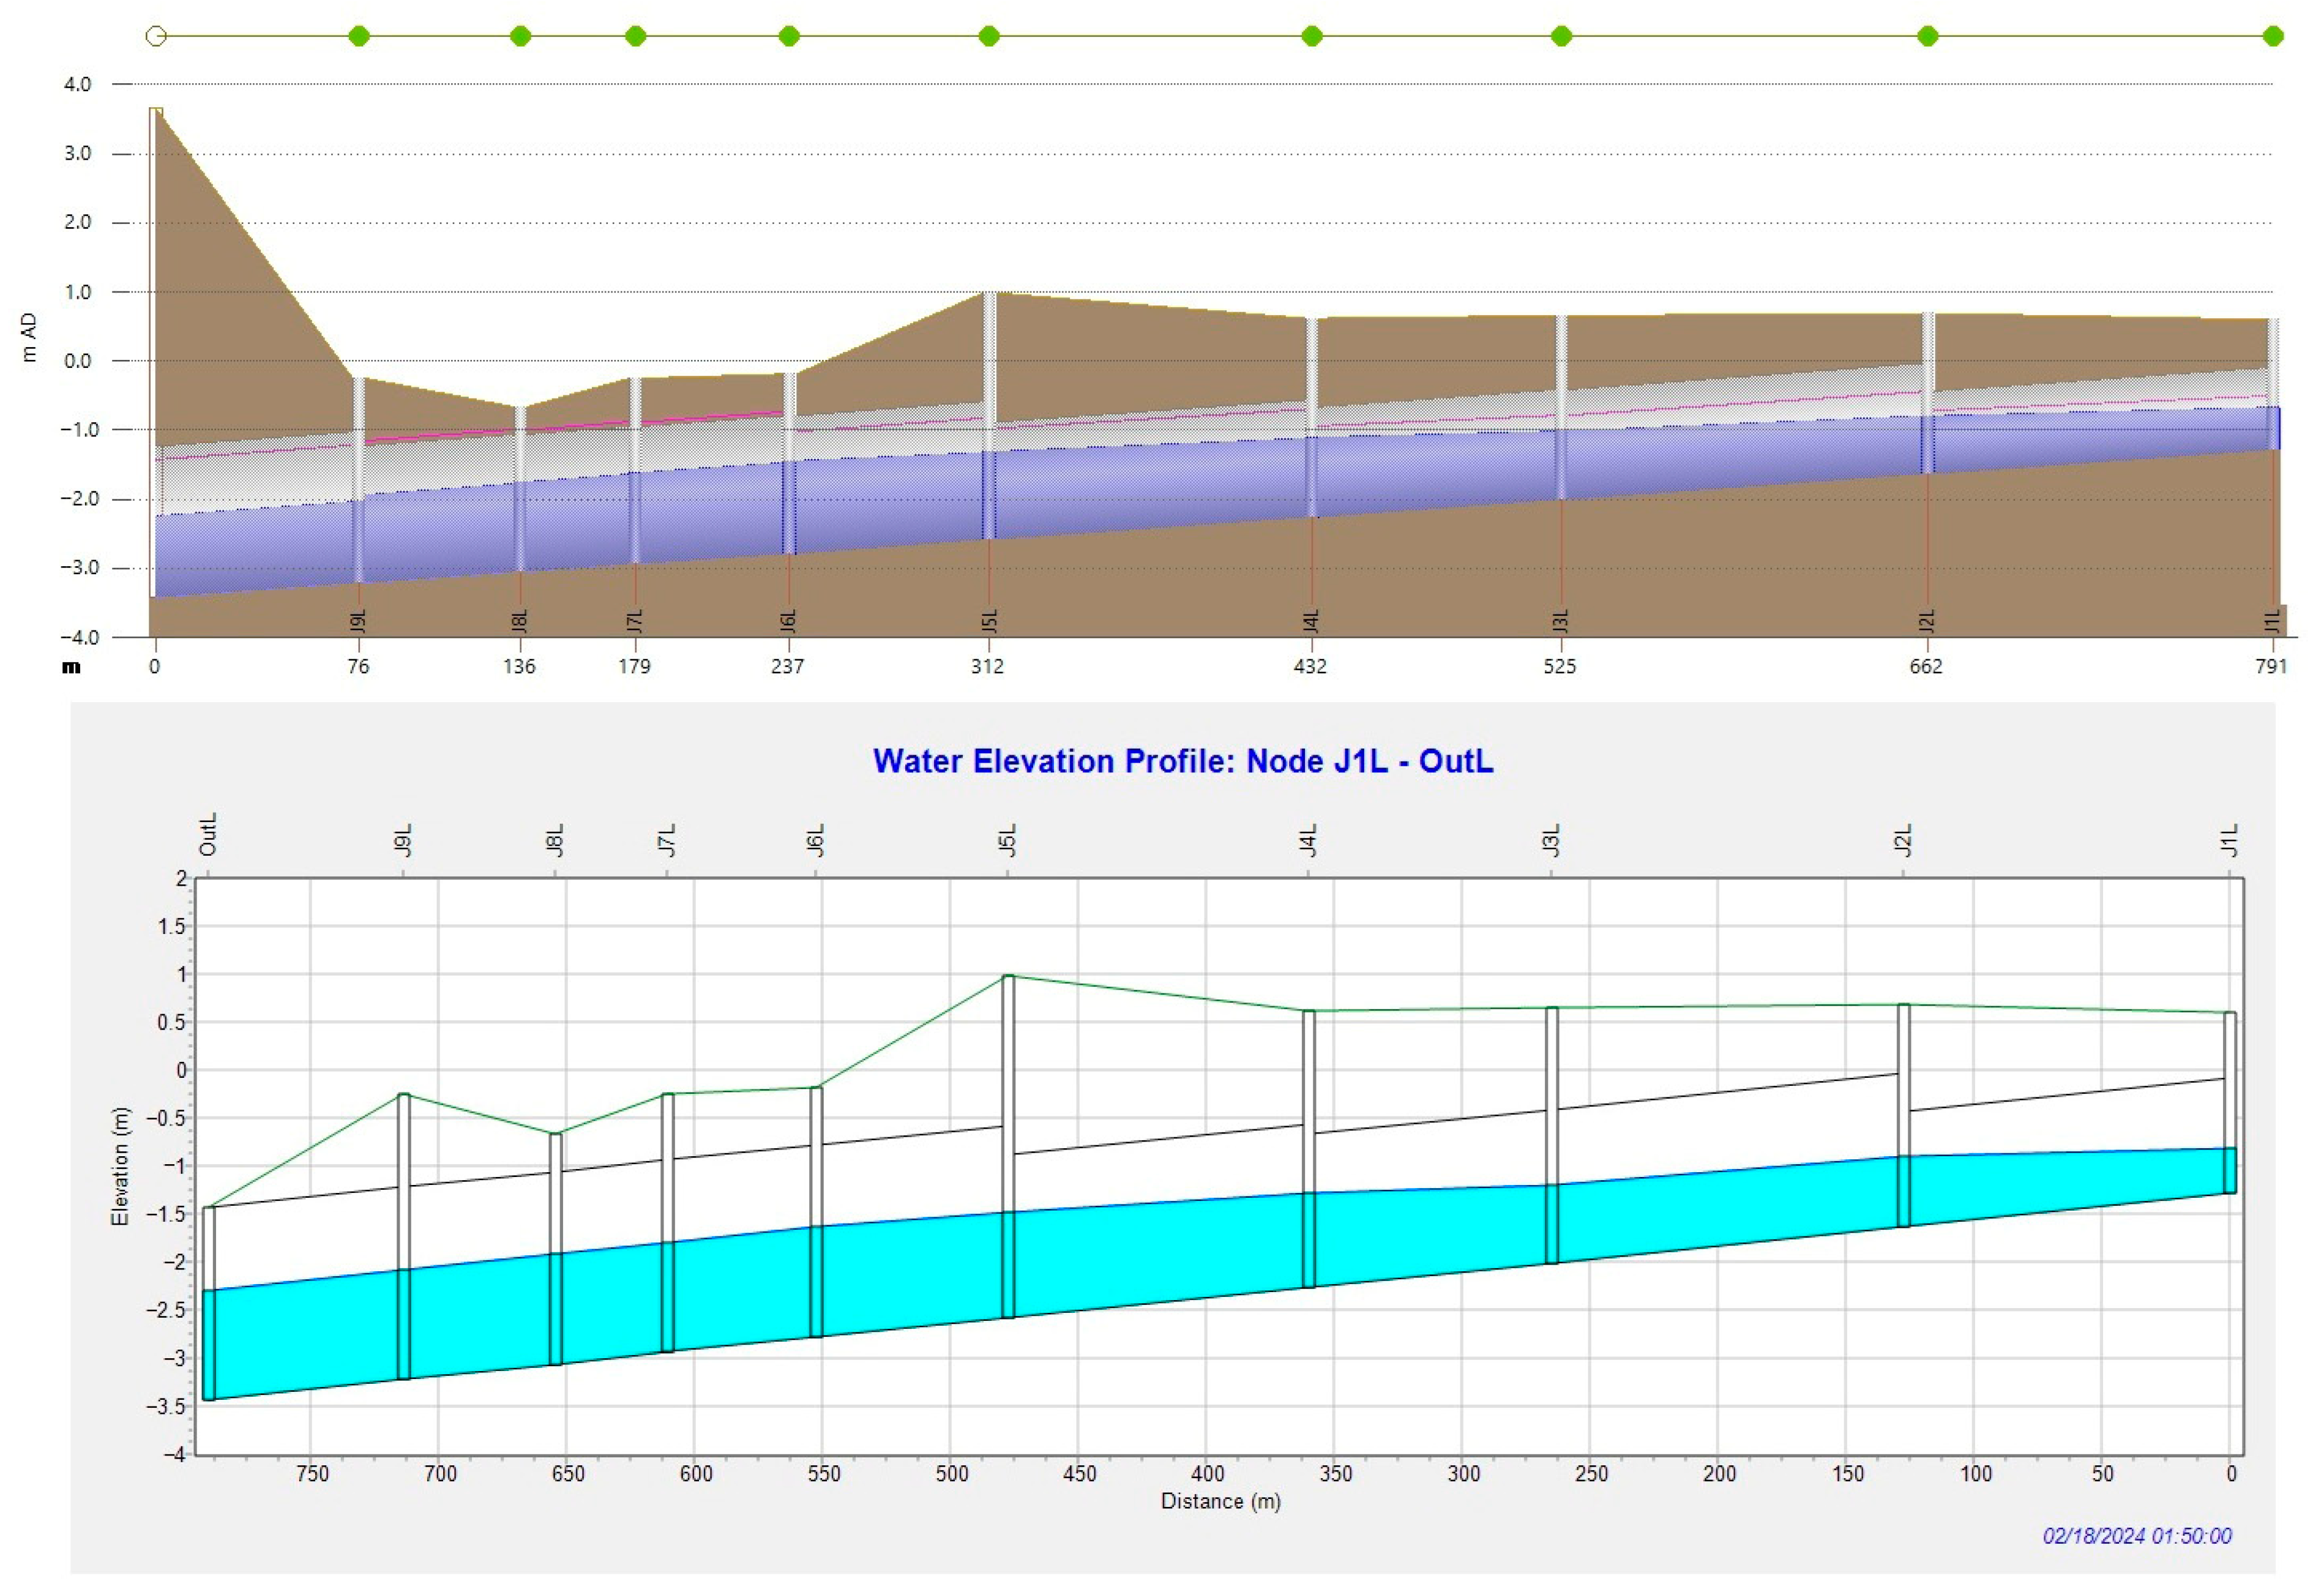Image resolution: width=2324 pixels, height=1592 pixels.
Task: Click the 02/18/2024 01:50:00 timestamp
Action: pos(2137,1536)
